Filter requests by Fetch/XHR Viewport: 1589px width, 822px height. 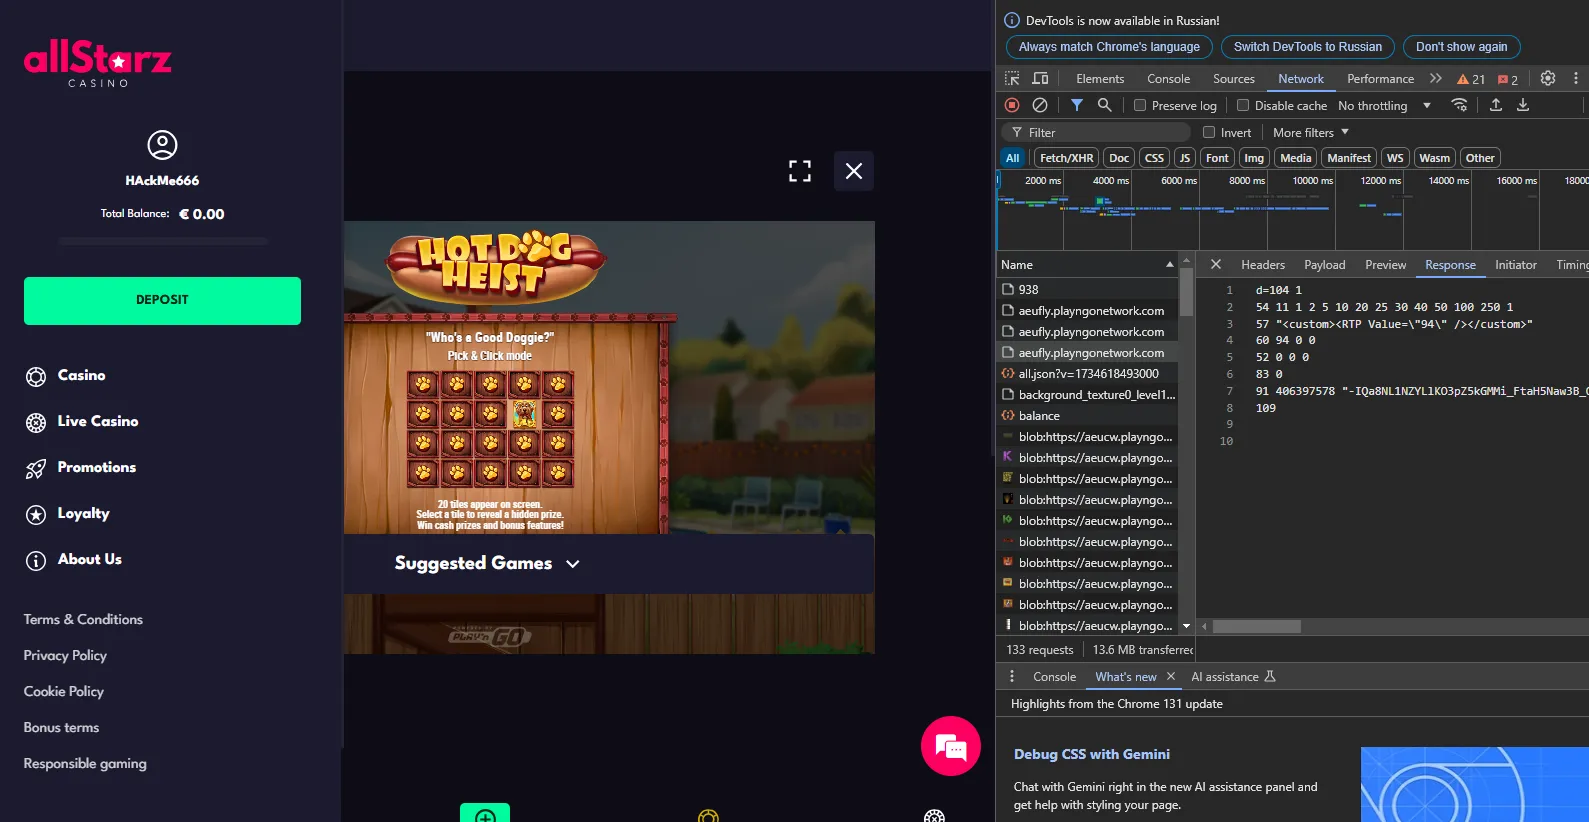1066,158
